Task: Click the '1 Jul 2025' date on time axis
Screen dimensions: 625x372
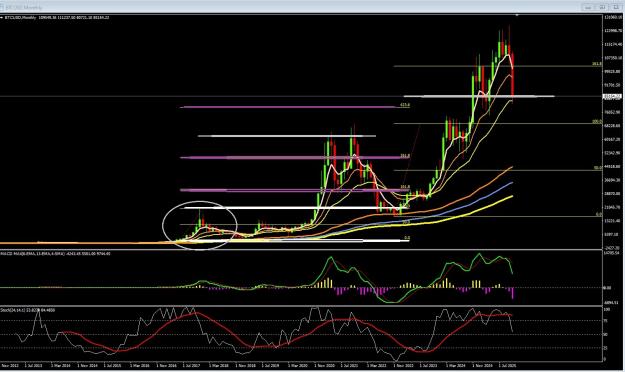Action: (507, 365)
